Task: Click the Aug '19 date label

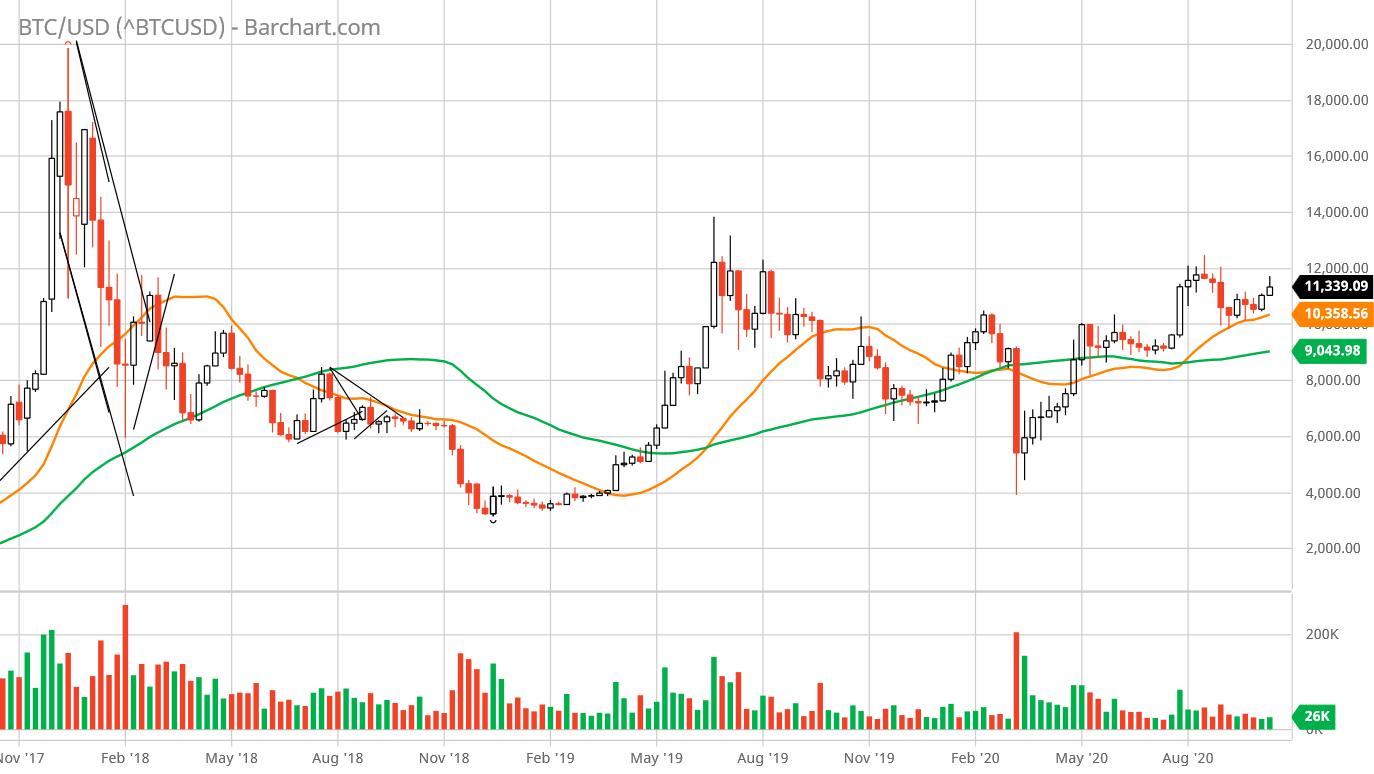Action: tap(762, 758)
